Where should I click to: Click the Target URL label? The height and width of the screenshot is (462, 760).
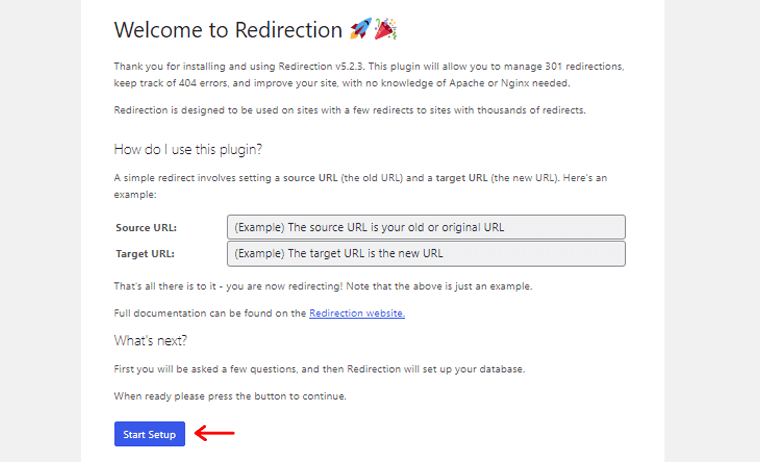click(x=145, y=254)
